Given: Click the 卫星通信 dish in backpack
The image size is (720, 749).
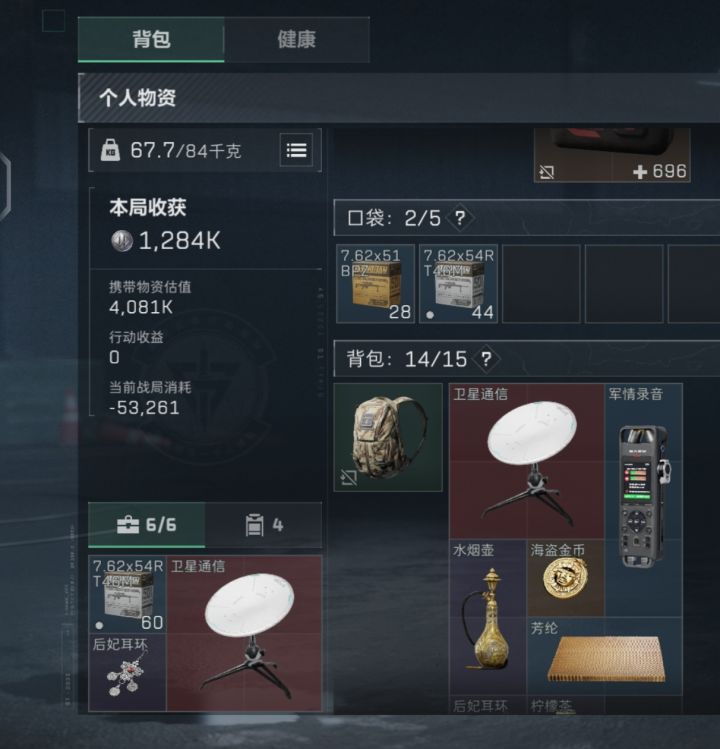Looking at the screenshot, I should [x=527, y=461].
